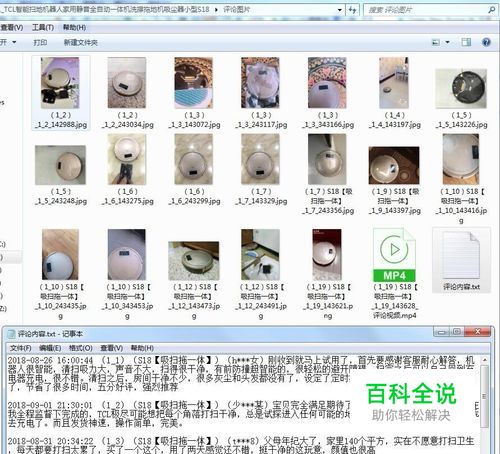
Task: Open Notepad 编辑(E) menu
Action: [x=50, y=348]
